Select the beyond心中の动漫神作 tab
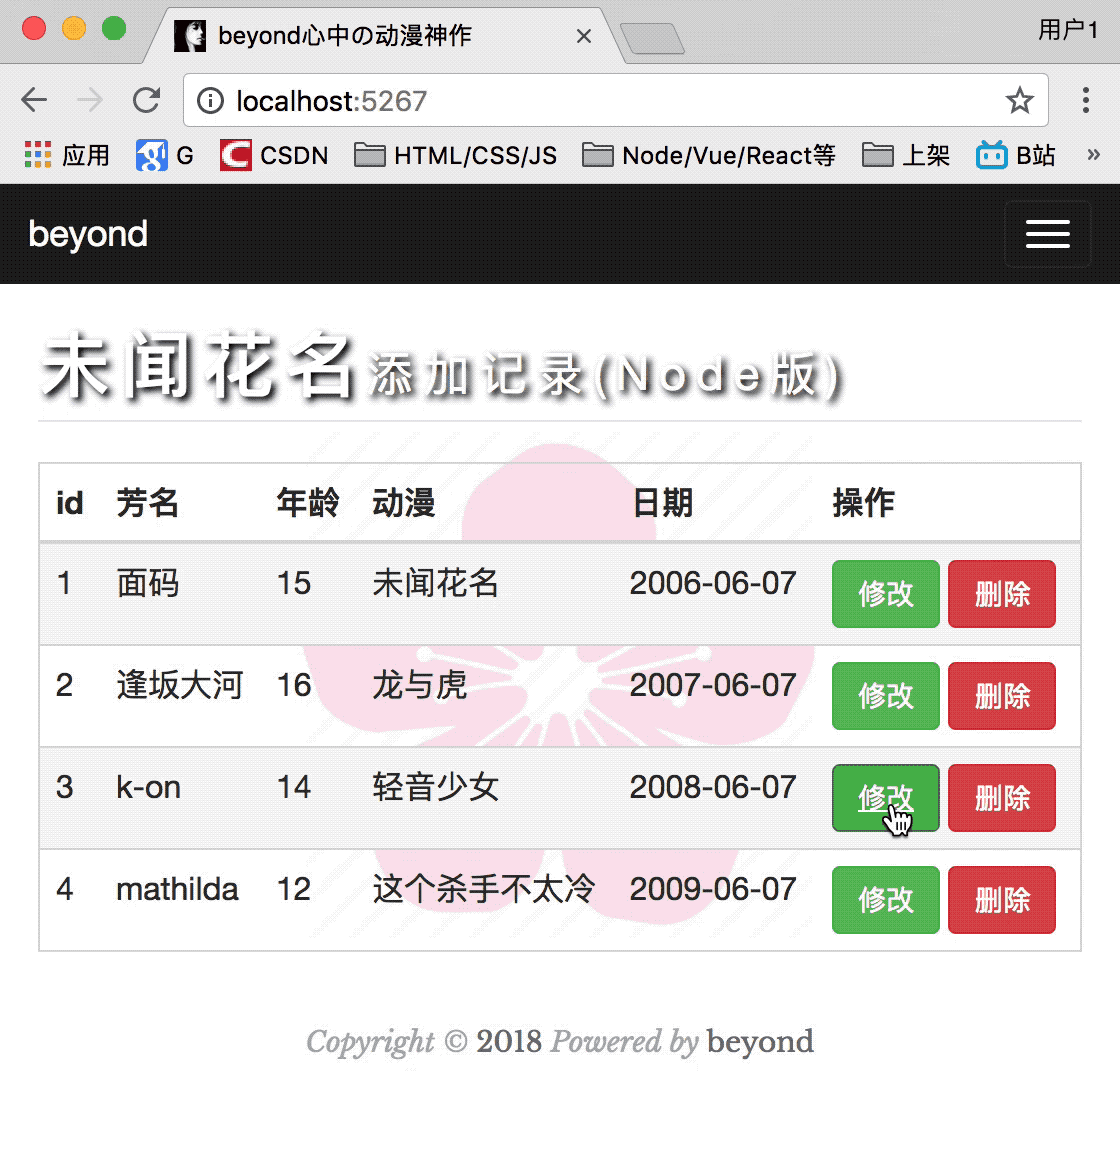 coord(385,36)
